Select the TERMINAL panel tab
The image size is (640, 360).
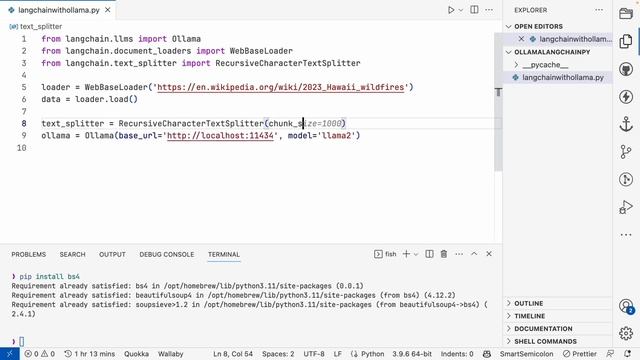pyautogui.click(x=224, y=254)
